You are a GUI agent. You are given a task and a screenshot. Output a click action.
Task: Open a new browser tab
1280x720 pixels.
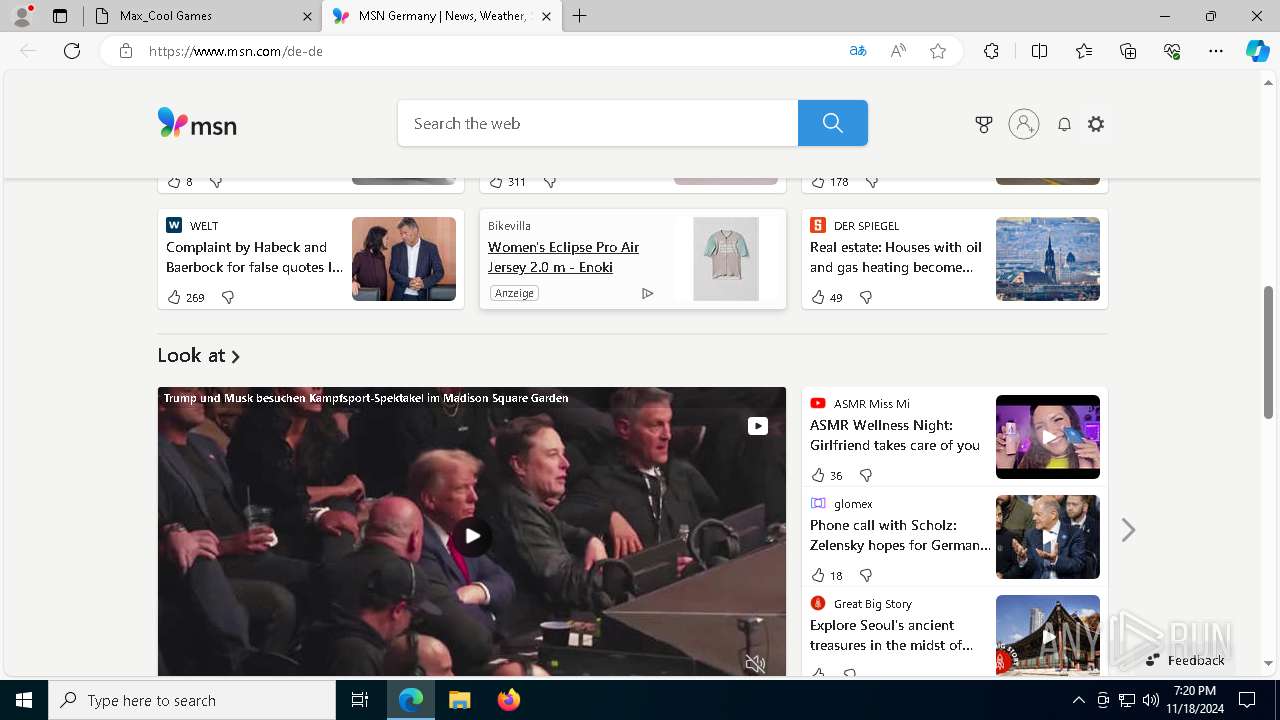pos(580,16)
